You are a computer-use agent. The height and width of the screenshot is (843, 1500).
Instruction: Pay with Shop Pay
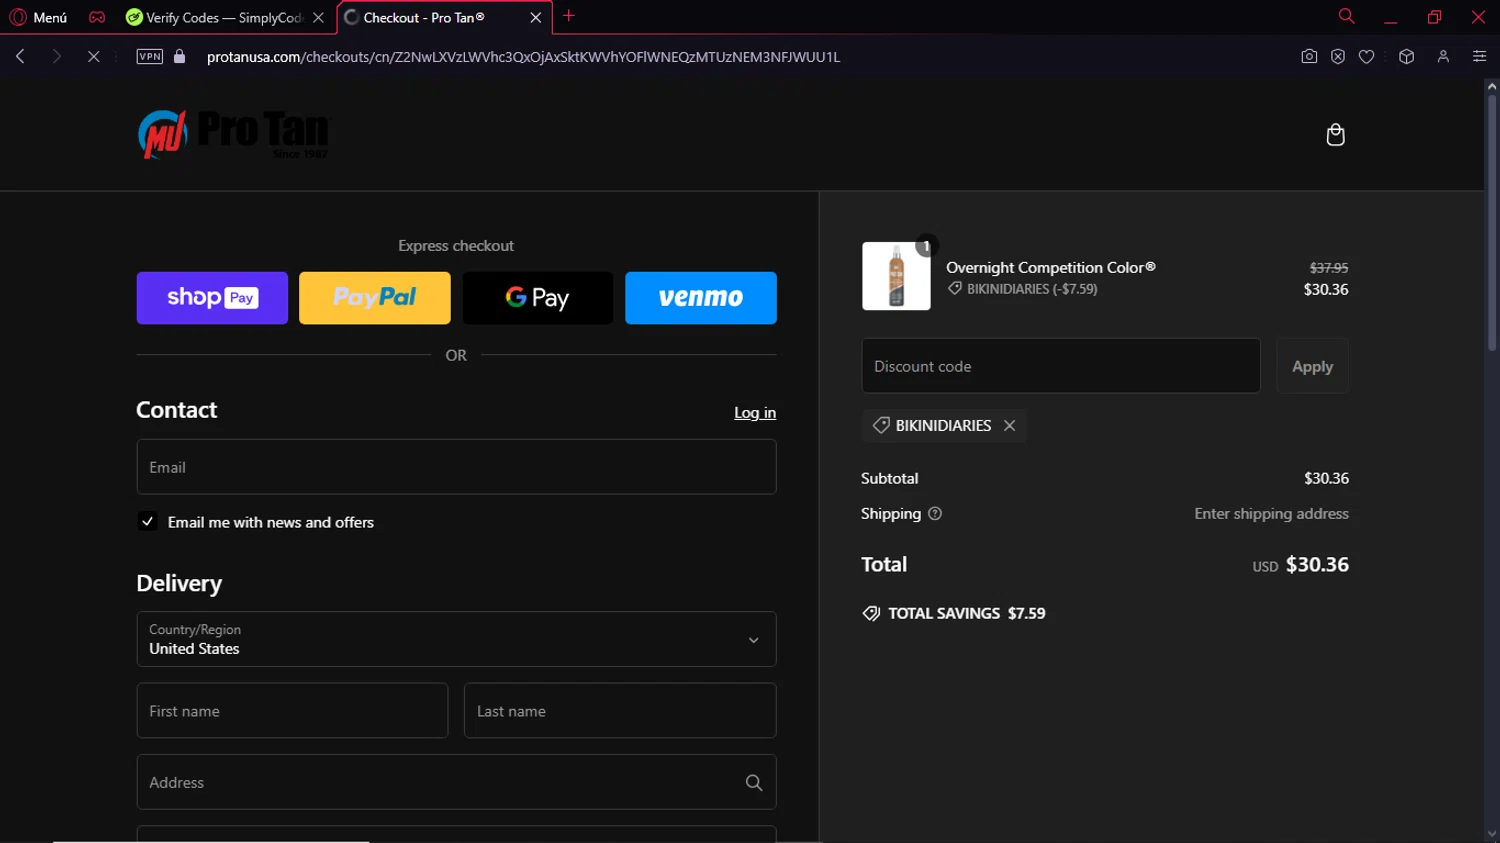(x=212, y=298)
